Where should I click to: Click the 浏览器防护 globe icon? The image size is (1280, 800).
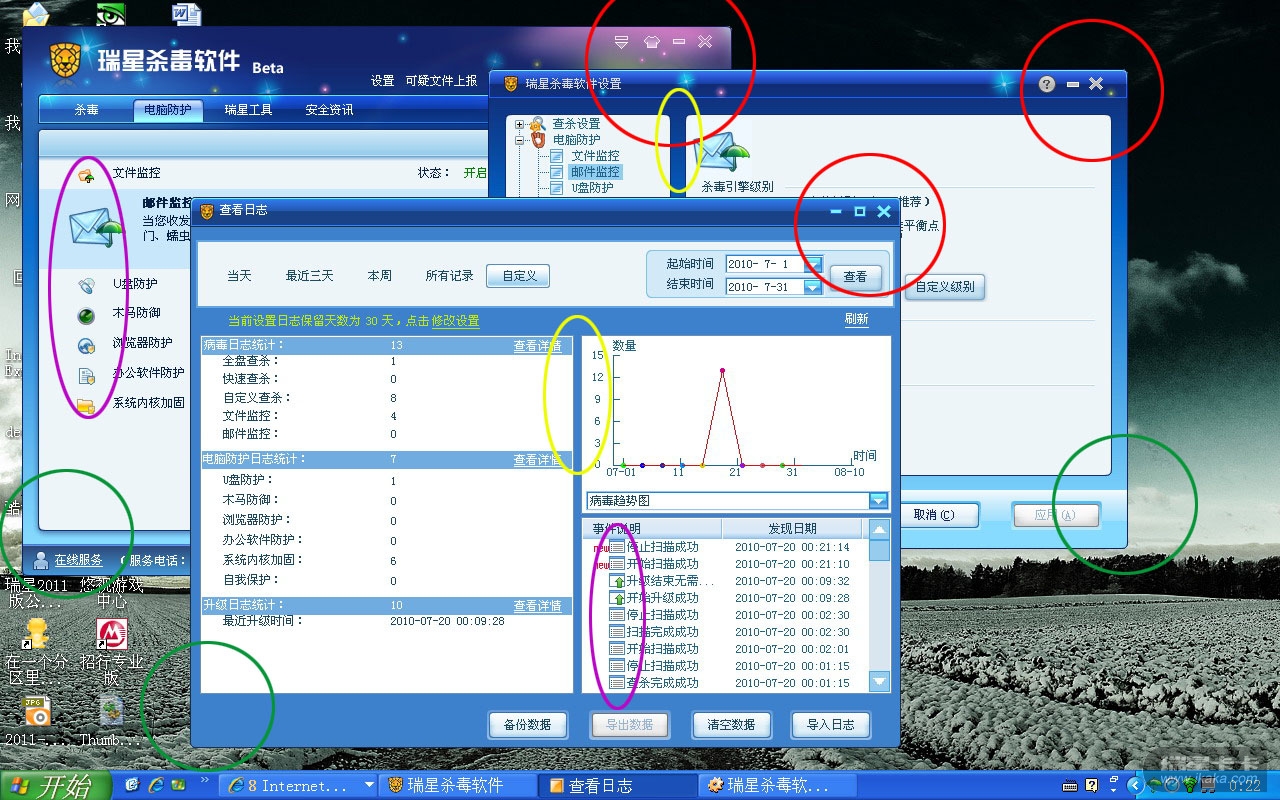click(x=87, y=346)
